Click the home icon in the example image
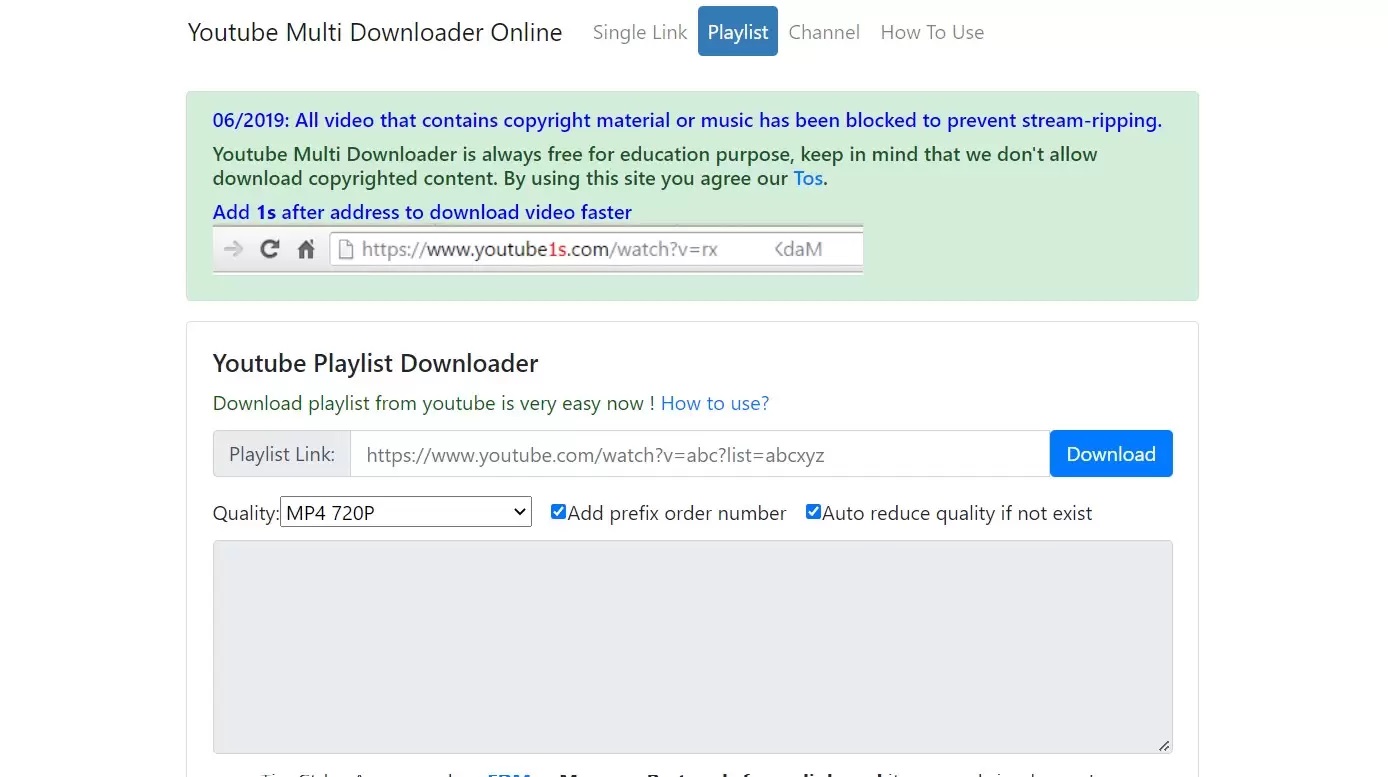This screenshot has height=777, width=1388. coord(306,249)
